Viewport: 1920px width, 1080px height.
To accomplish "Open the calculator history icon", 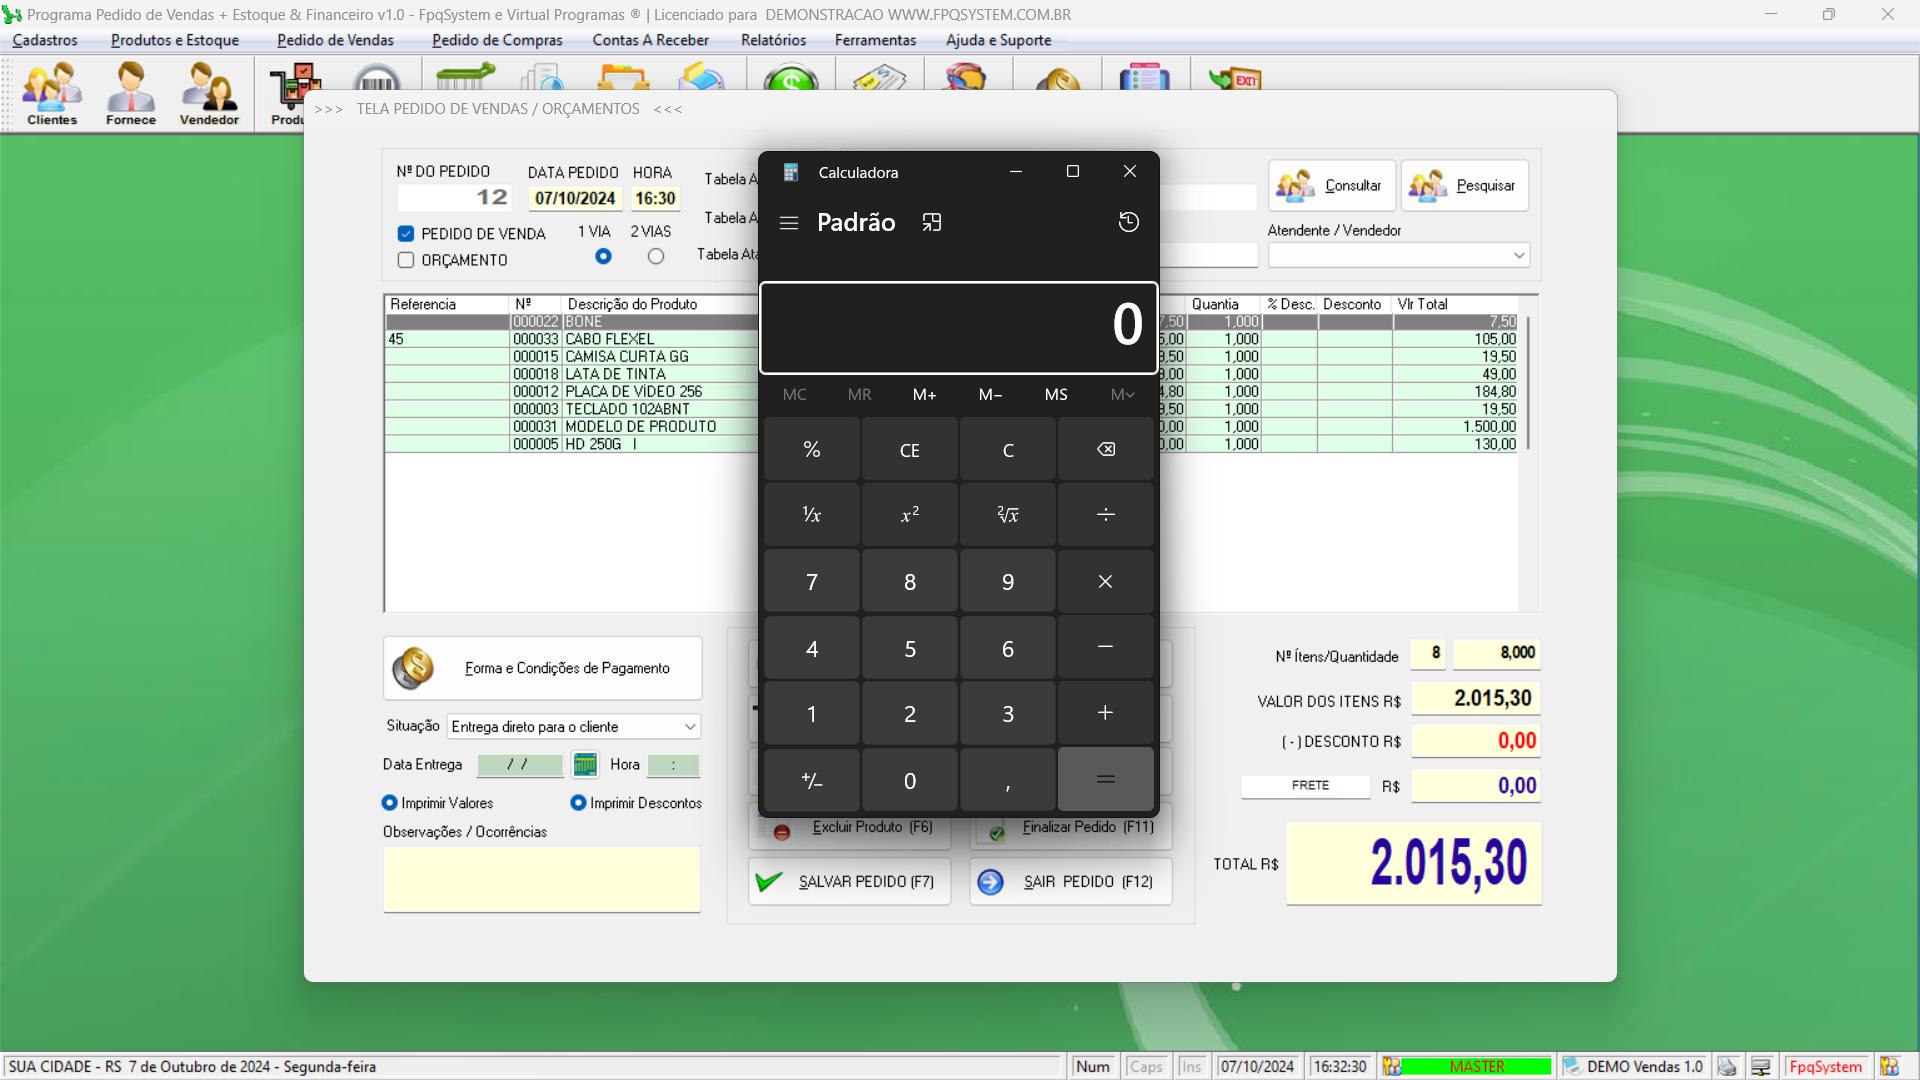I will pyautogui.click(x=1128, y=222).
